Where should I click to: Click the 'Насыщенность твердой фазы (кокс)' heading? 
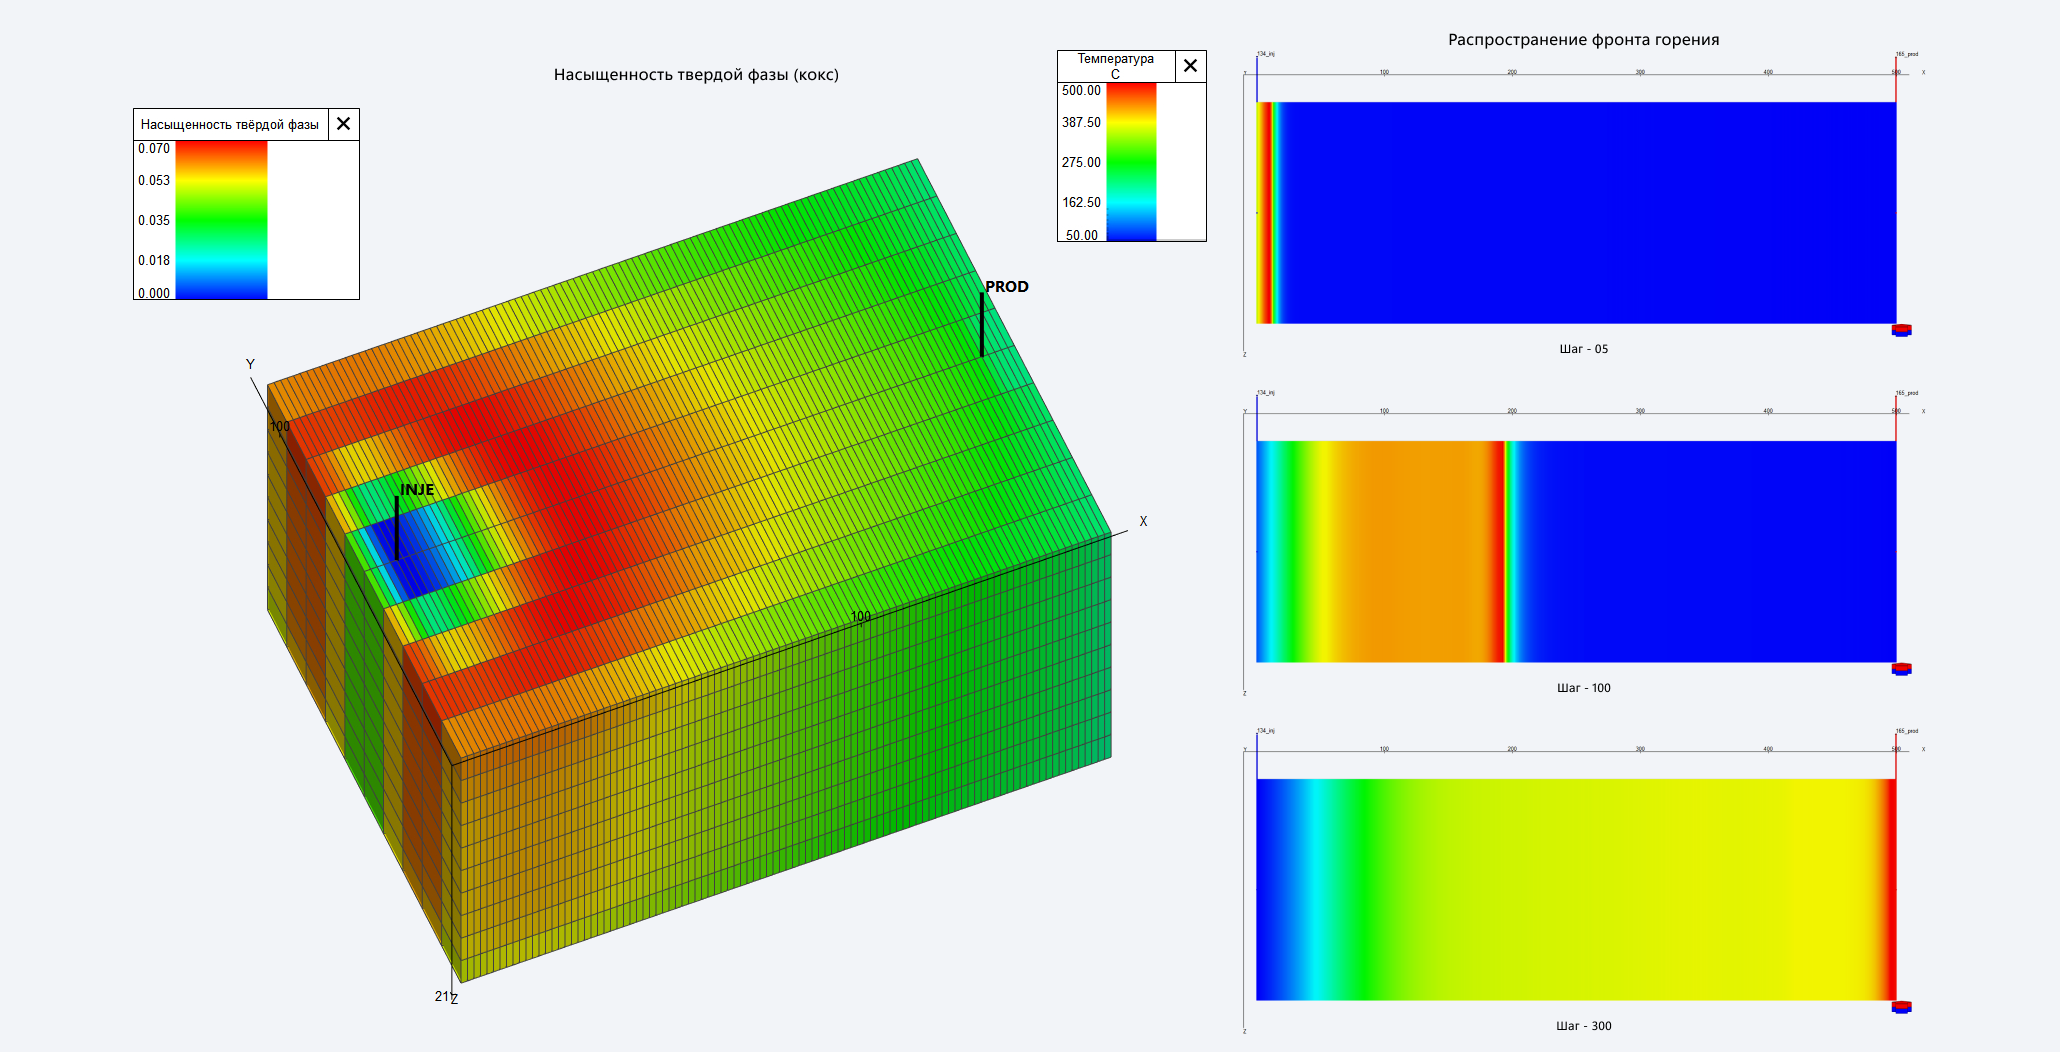coord(696,75)
